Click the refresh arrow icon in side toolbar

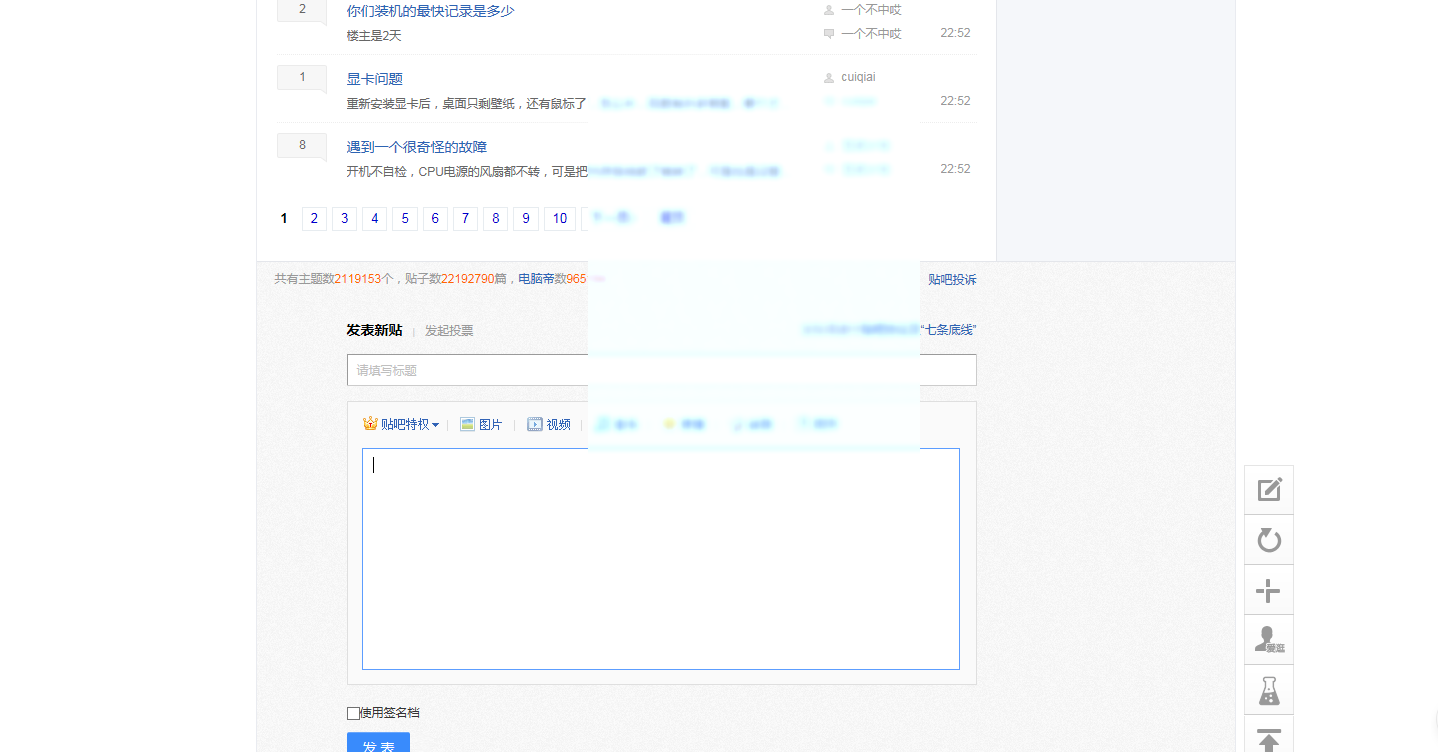pos(1269,540)
